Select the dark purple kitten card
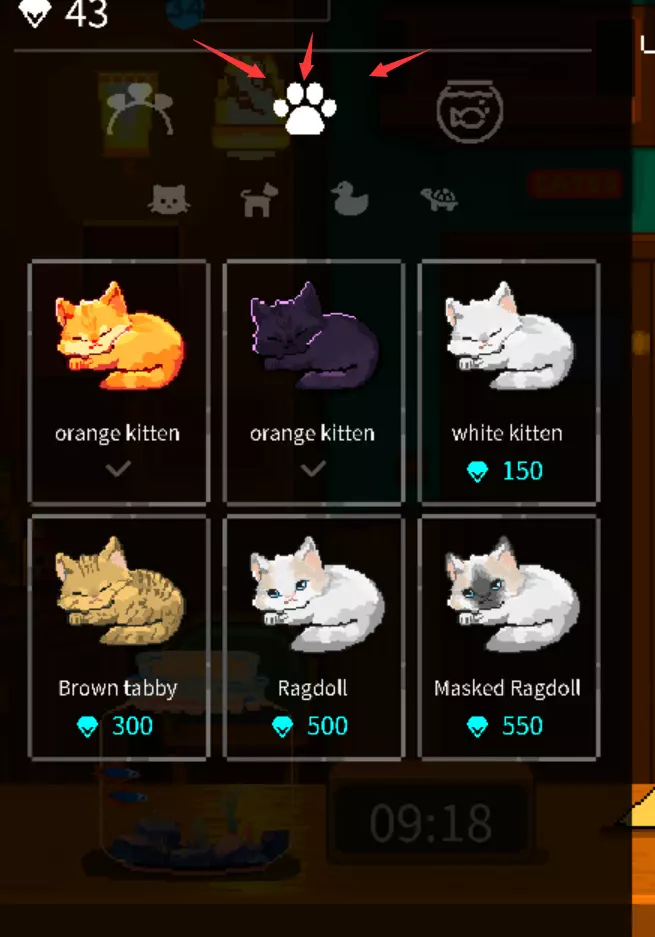This screenshot has height=937, width=655. pyautogui.click(x=314, y=382)
